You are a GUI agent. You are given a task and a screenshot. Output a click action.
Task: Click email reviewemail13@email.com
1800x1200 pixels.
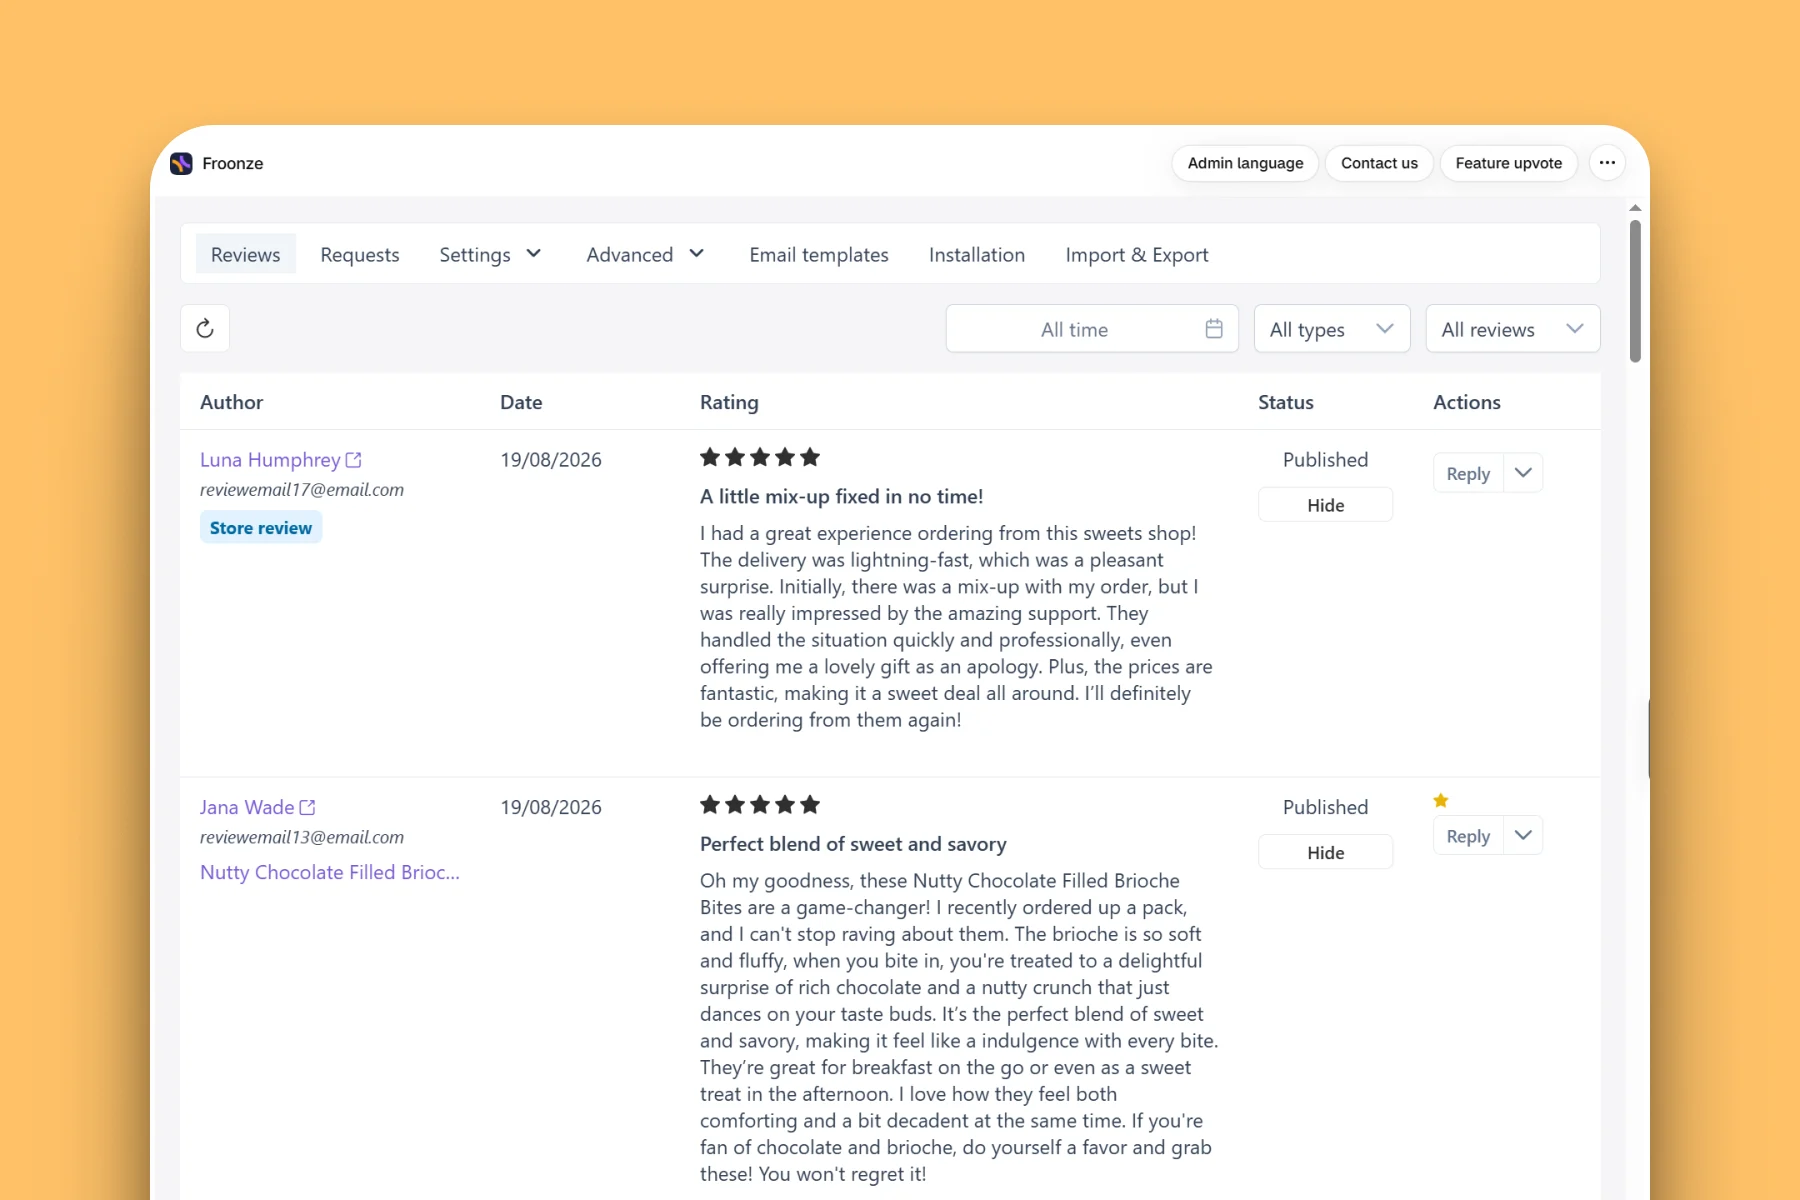[x=302, y=837]
